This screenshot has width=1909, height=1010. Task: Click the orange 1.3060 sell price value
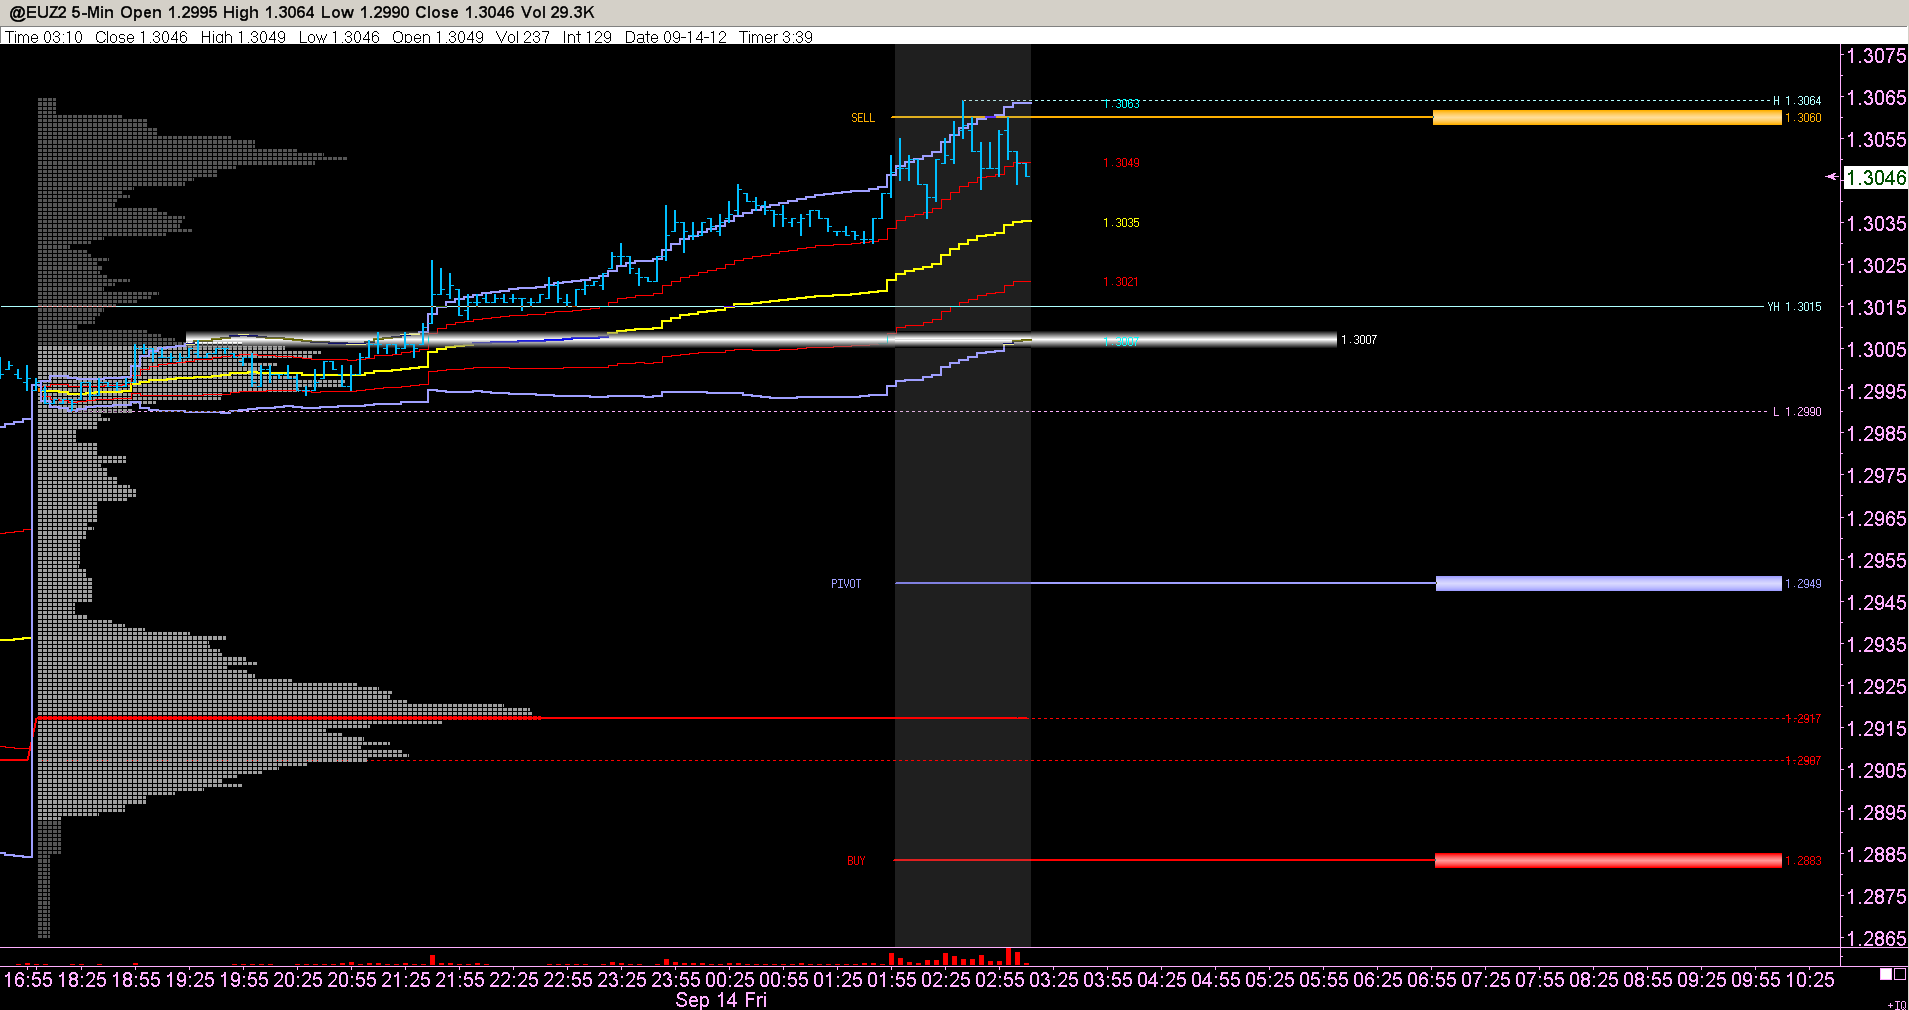(1804, 118)
